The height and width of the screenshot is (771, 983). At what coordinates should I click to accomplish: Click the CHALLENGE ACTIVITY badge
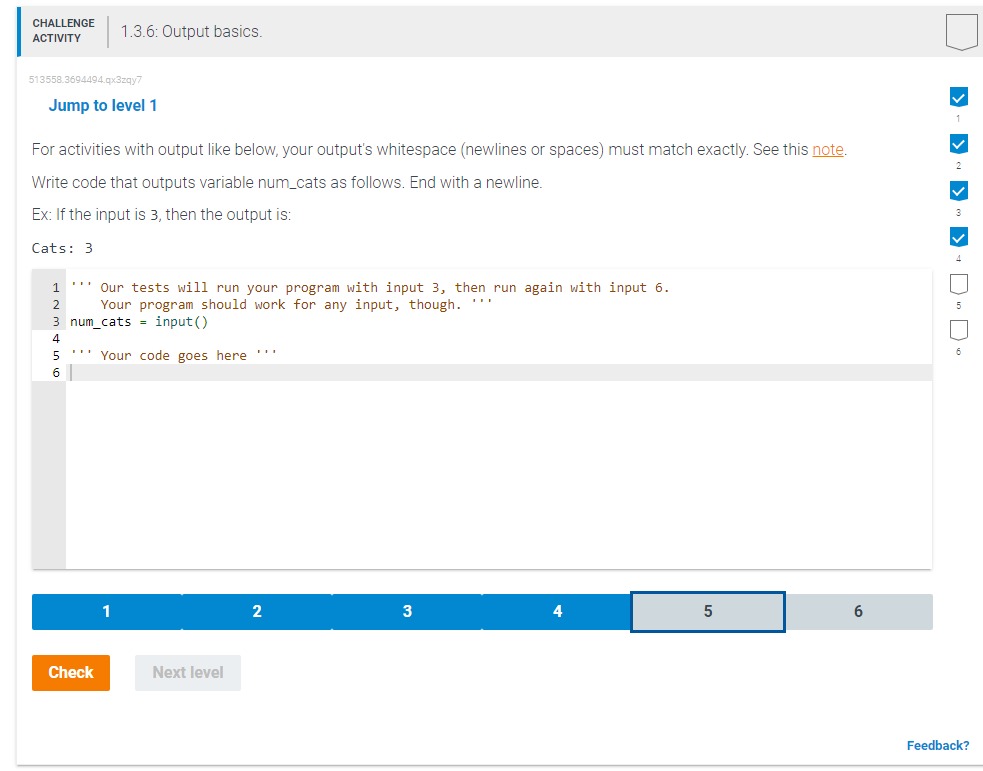coord(62,30)
